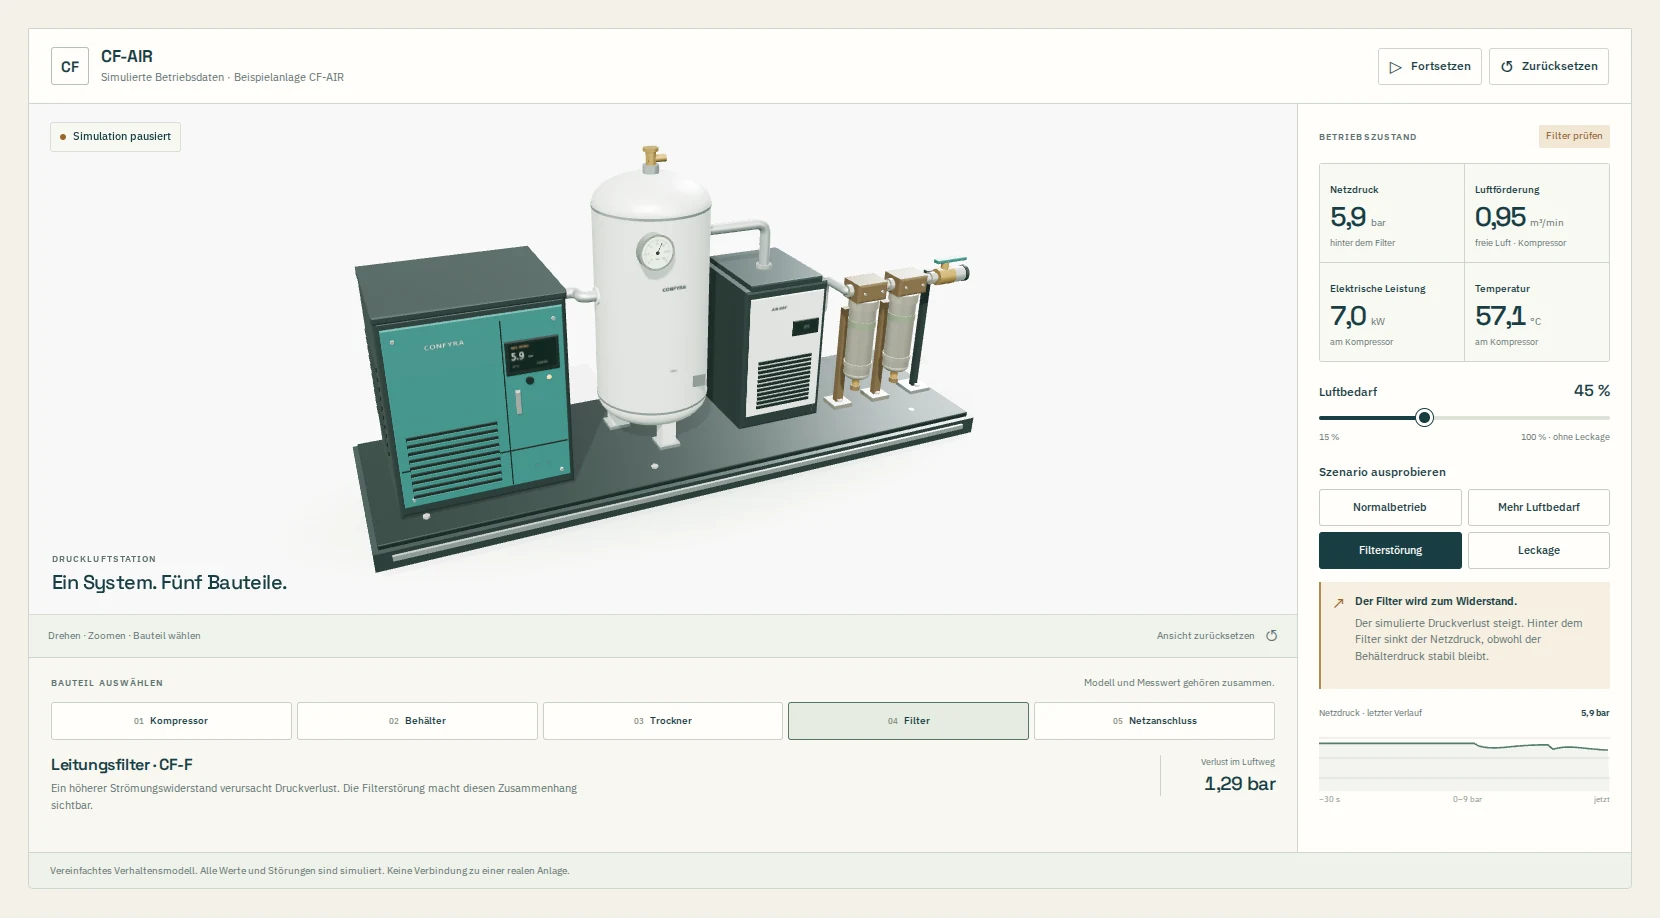Click the twin filter units in model
This screenshot has height=918, width=1660.
(880, 333)
